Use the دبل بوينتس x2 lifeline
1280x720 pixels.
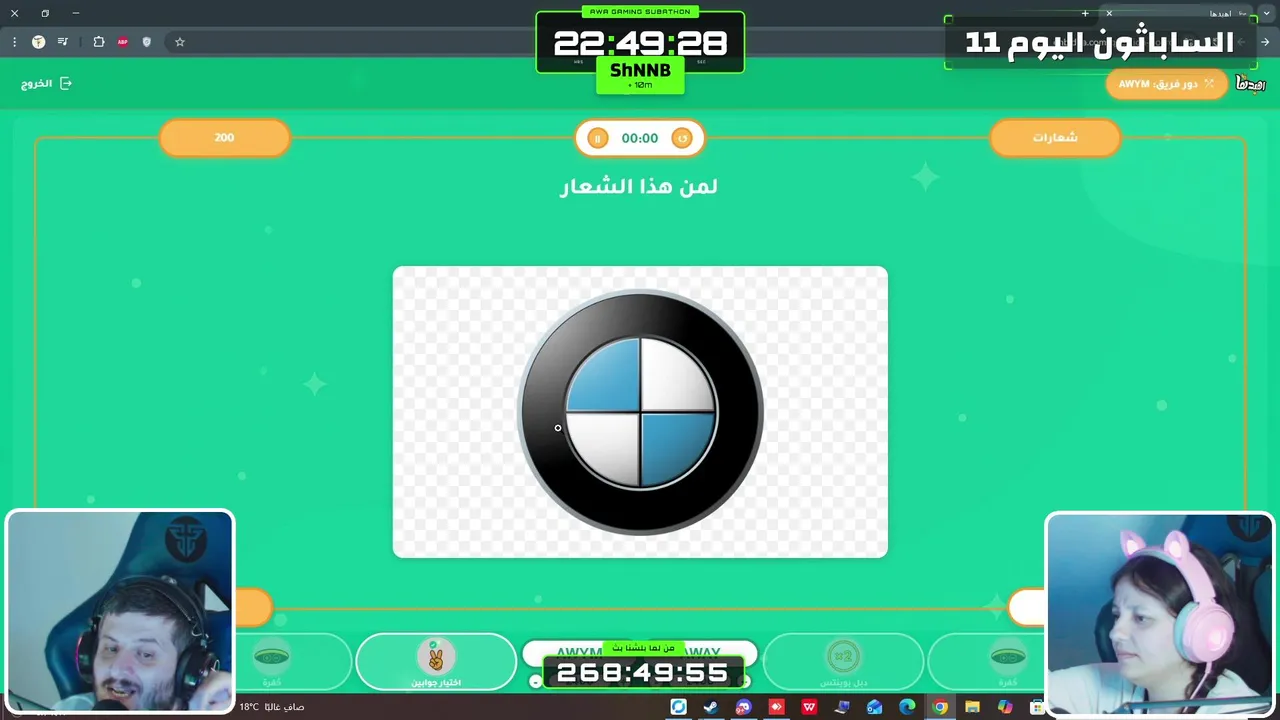click(844, 663)
